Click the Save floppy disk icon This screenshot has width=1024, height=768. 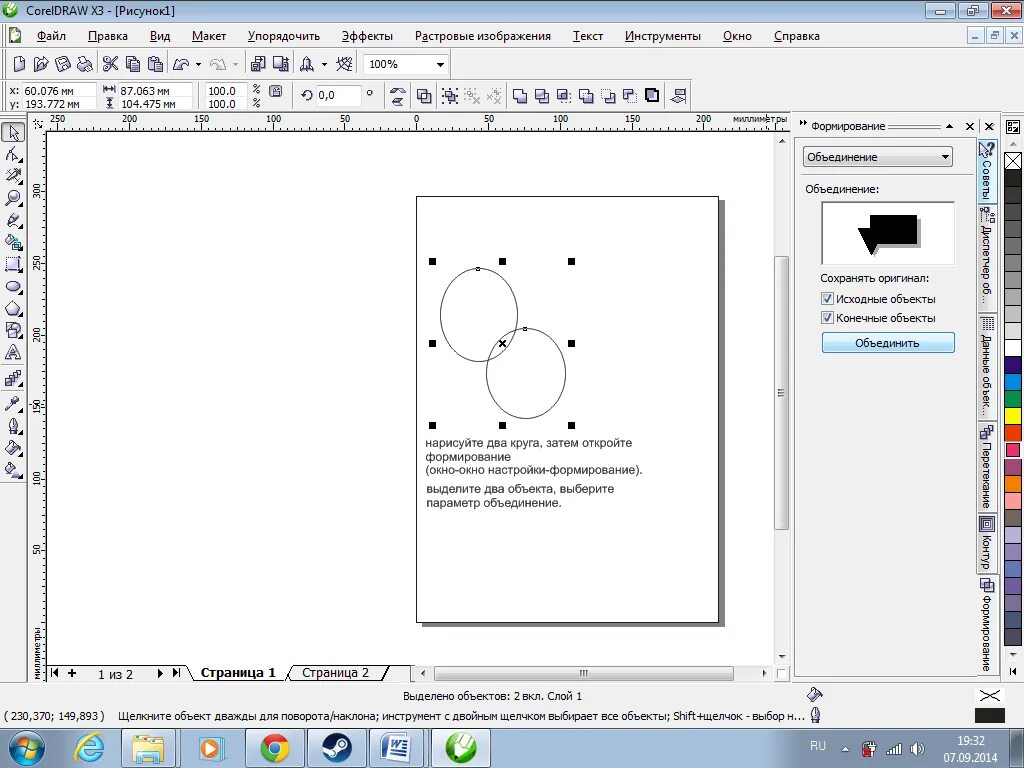tap(63, 63)
